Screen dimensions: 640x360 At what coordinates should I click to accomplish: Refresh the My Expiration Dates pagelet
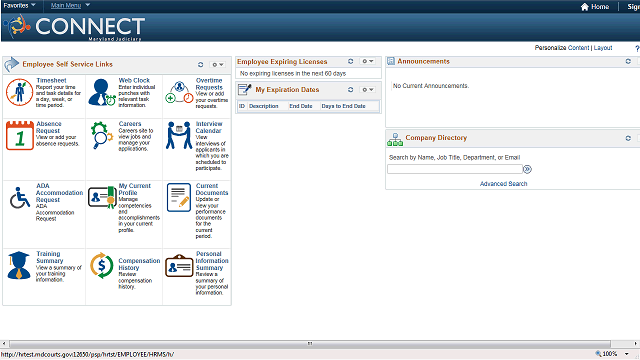pyautogui.click(x=350, y=89)
